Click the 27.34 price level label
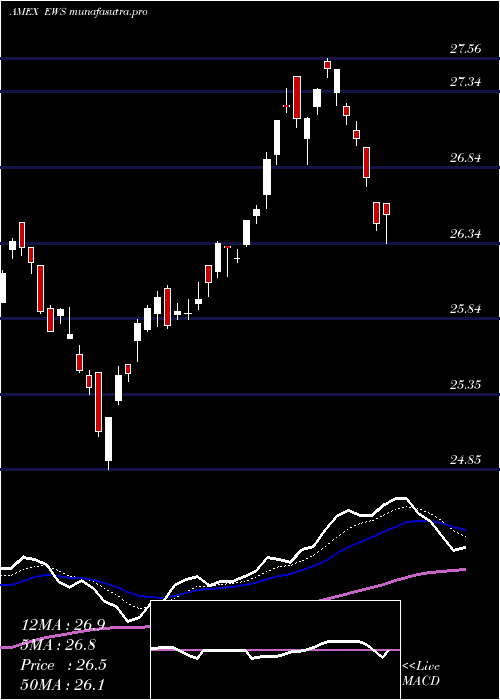 pyautogui.click(x=466, y=82)
